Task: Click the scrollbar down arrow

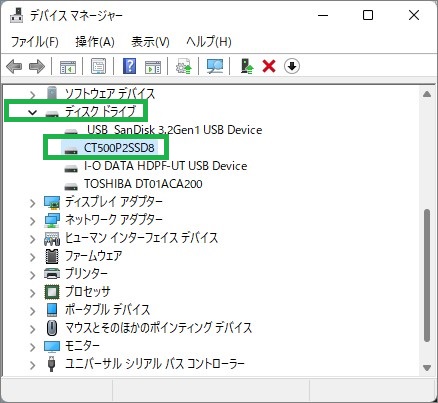Action: (x=427, y=368)
